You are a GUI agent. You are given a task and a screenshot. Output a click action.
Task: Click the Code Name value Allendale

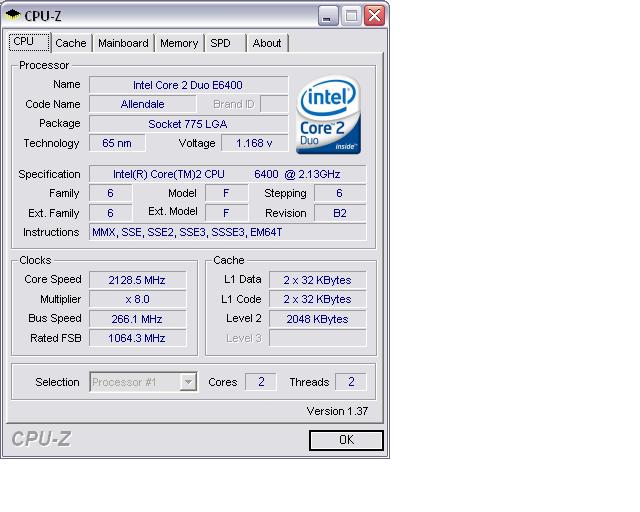click(142, 104)
